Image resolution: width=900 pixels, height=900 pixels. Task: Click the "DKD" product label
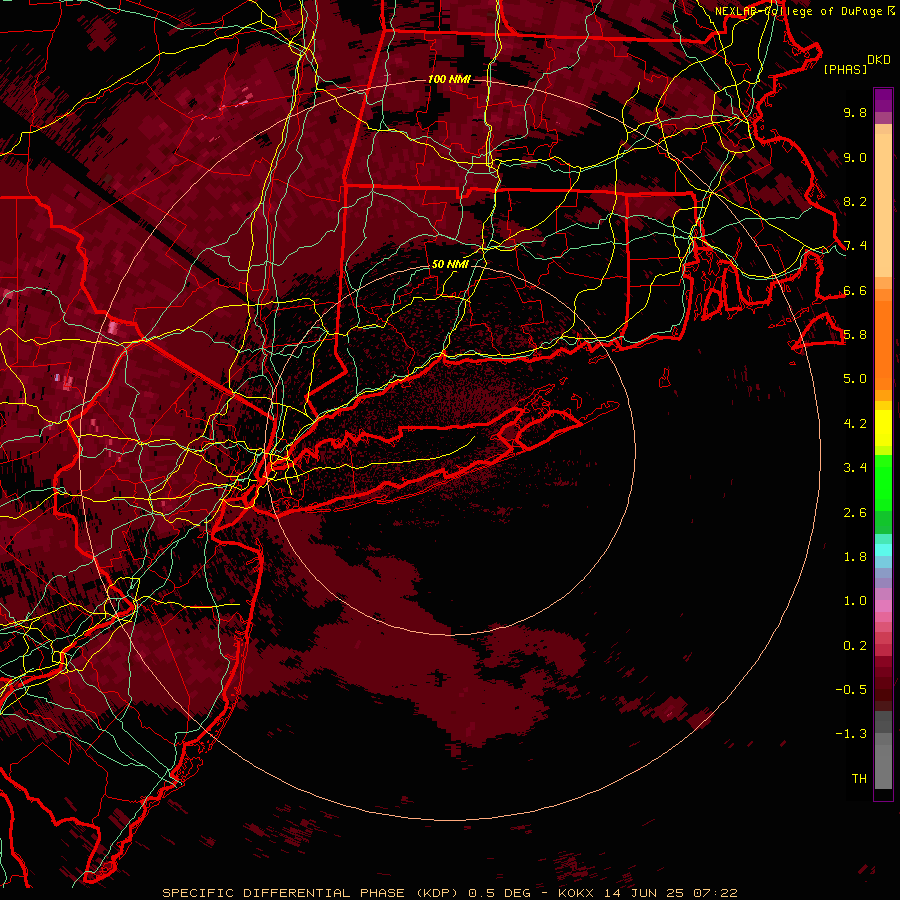(x=878, y=60)
